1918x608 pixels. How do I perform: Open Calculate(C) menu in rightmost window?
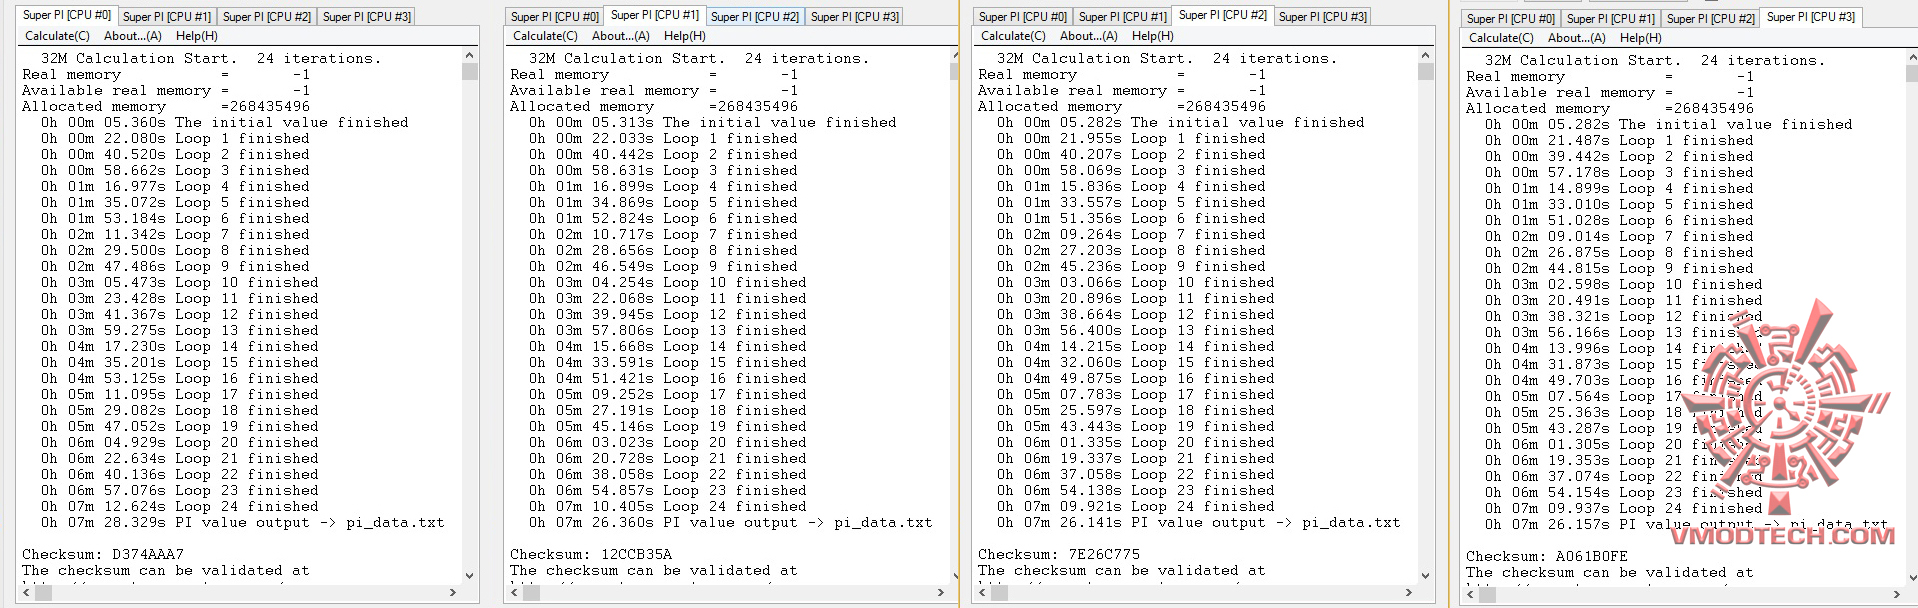pyautogui.click(x=1501, y=38)
